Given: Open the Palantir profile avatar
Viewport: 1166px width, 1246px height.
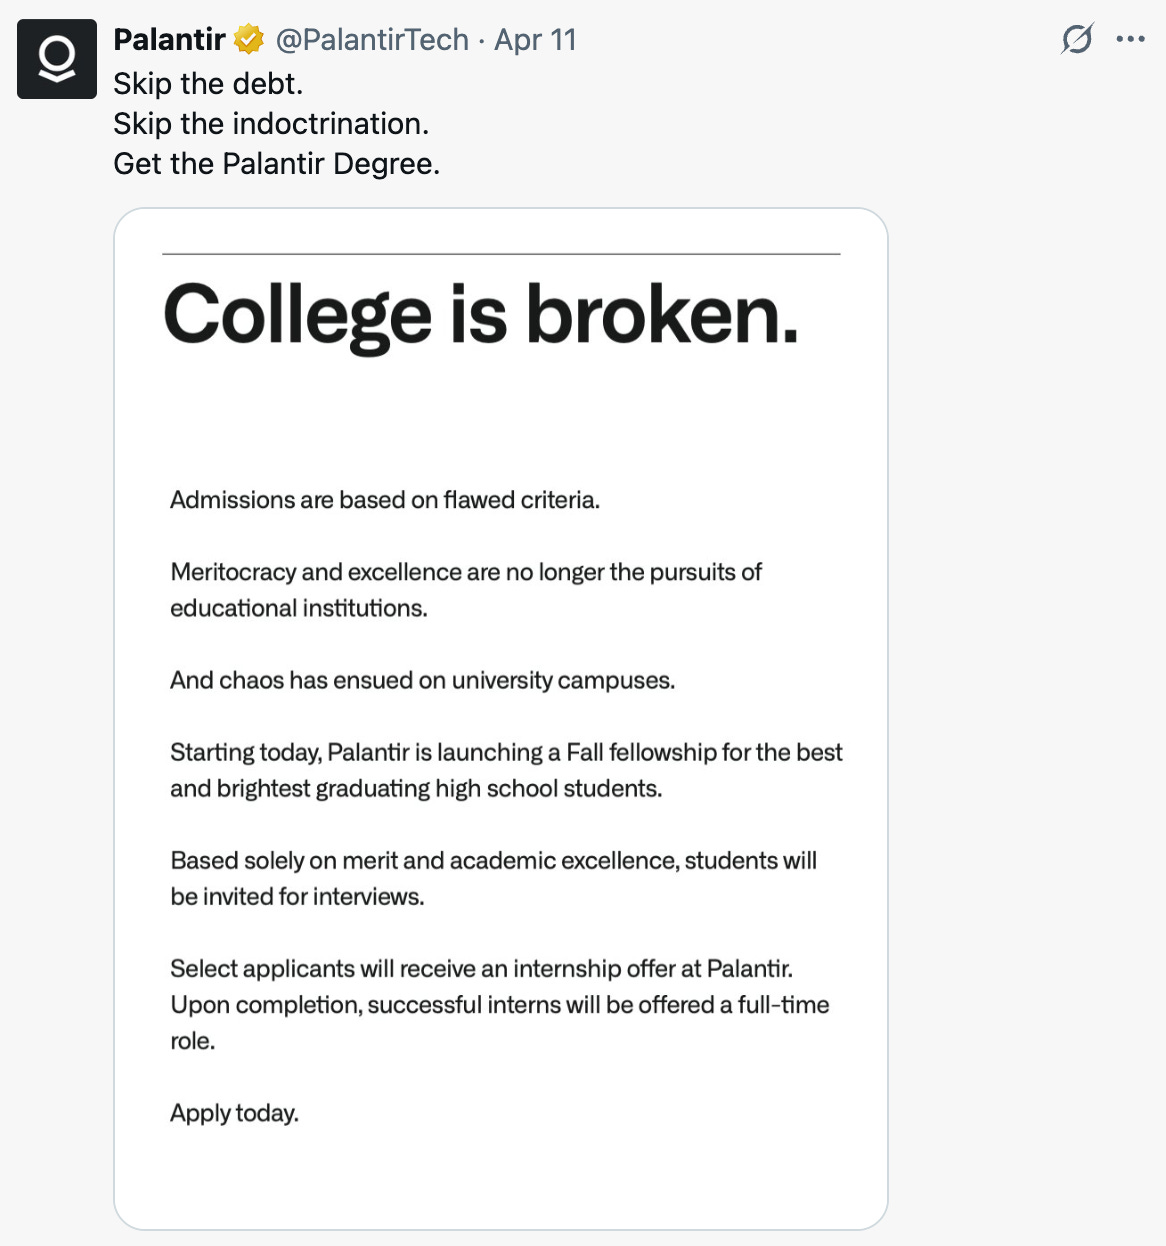Looking at the screenshot, I should (x=57, y=59).
